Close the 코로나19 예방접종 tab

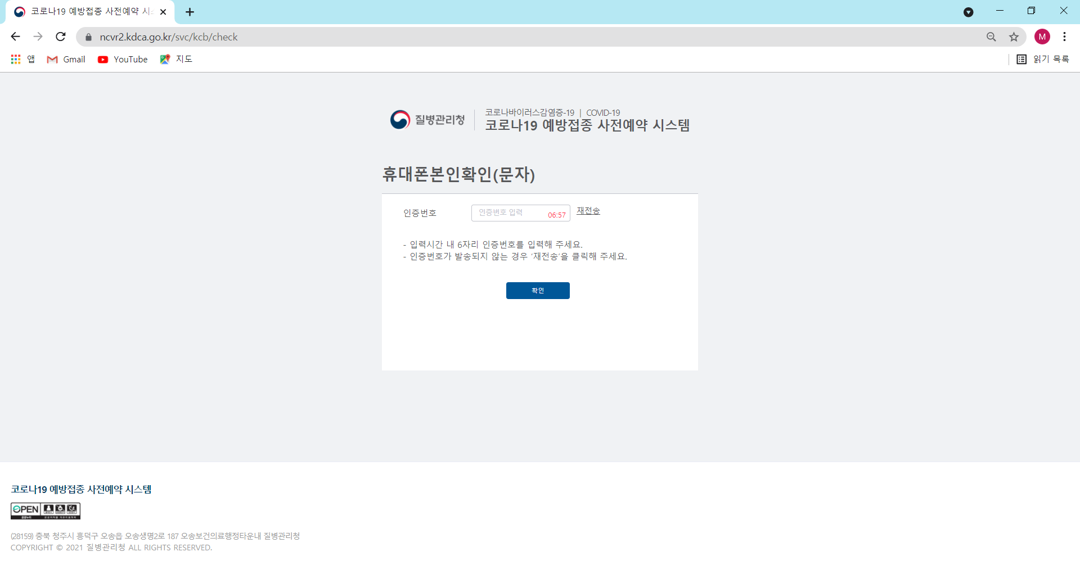point(163,12)
